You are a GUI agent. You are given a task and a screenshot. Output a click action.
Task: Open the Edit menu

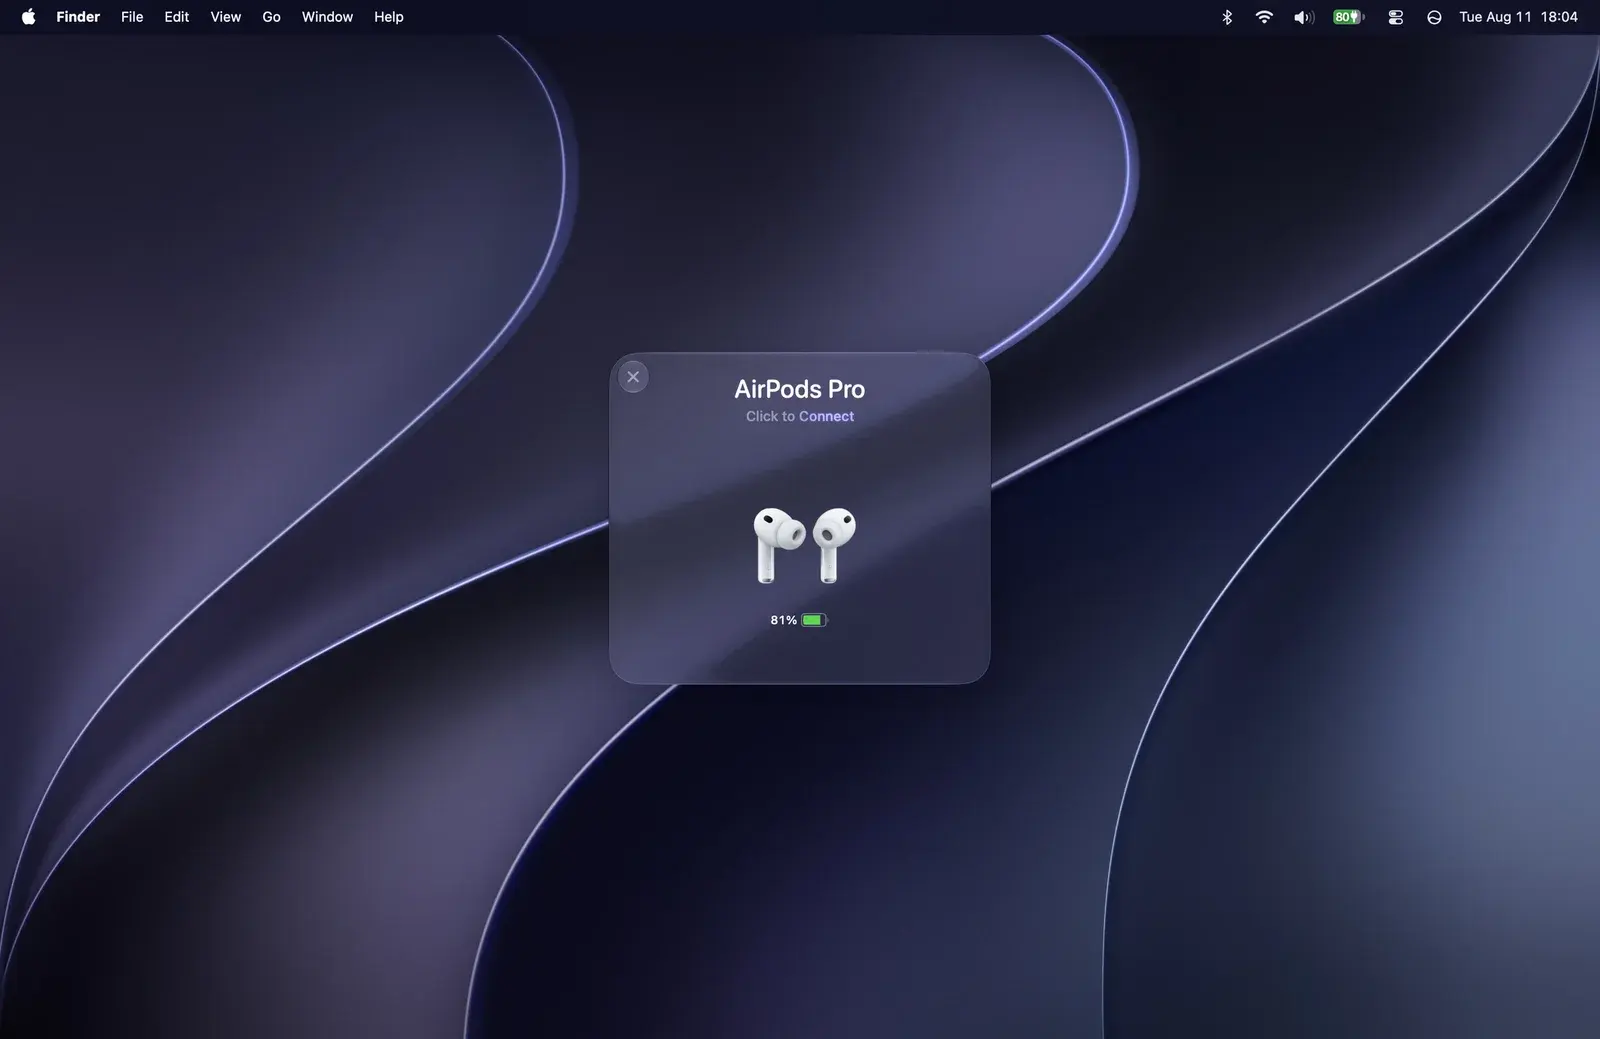[x=177, y=17]
